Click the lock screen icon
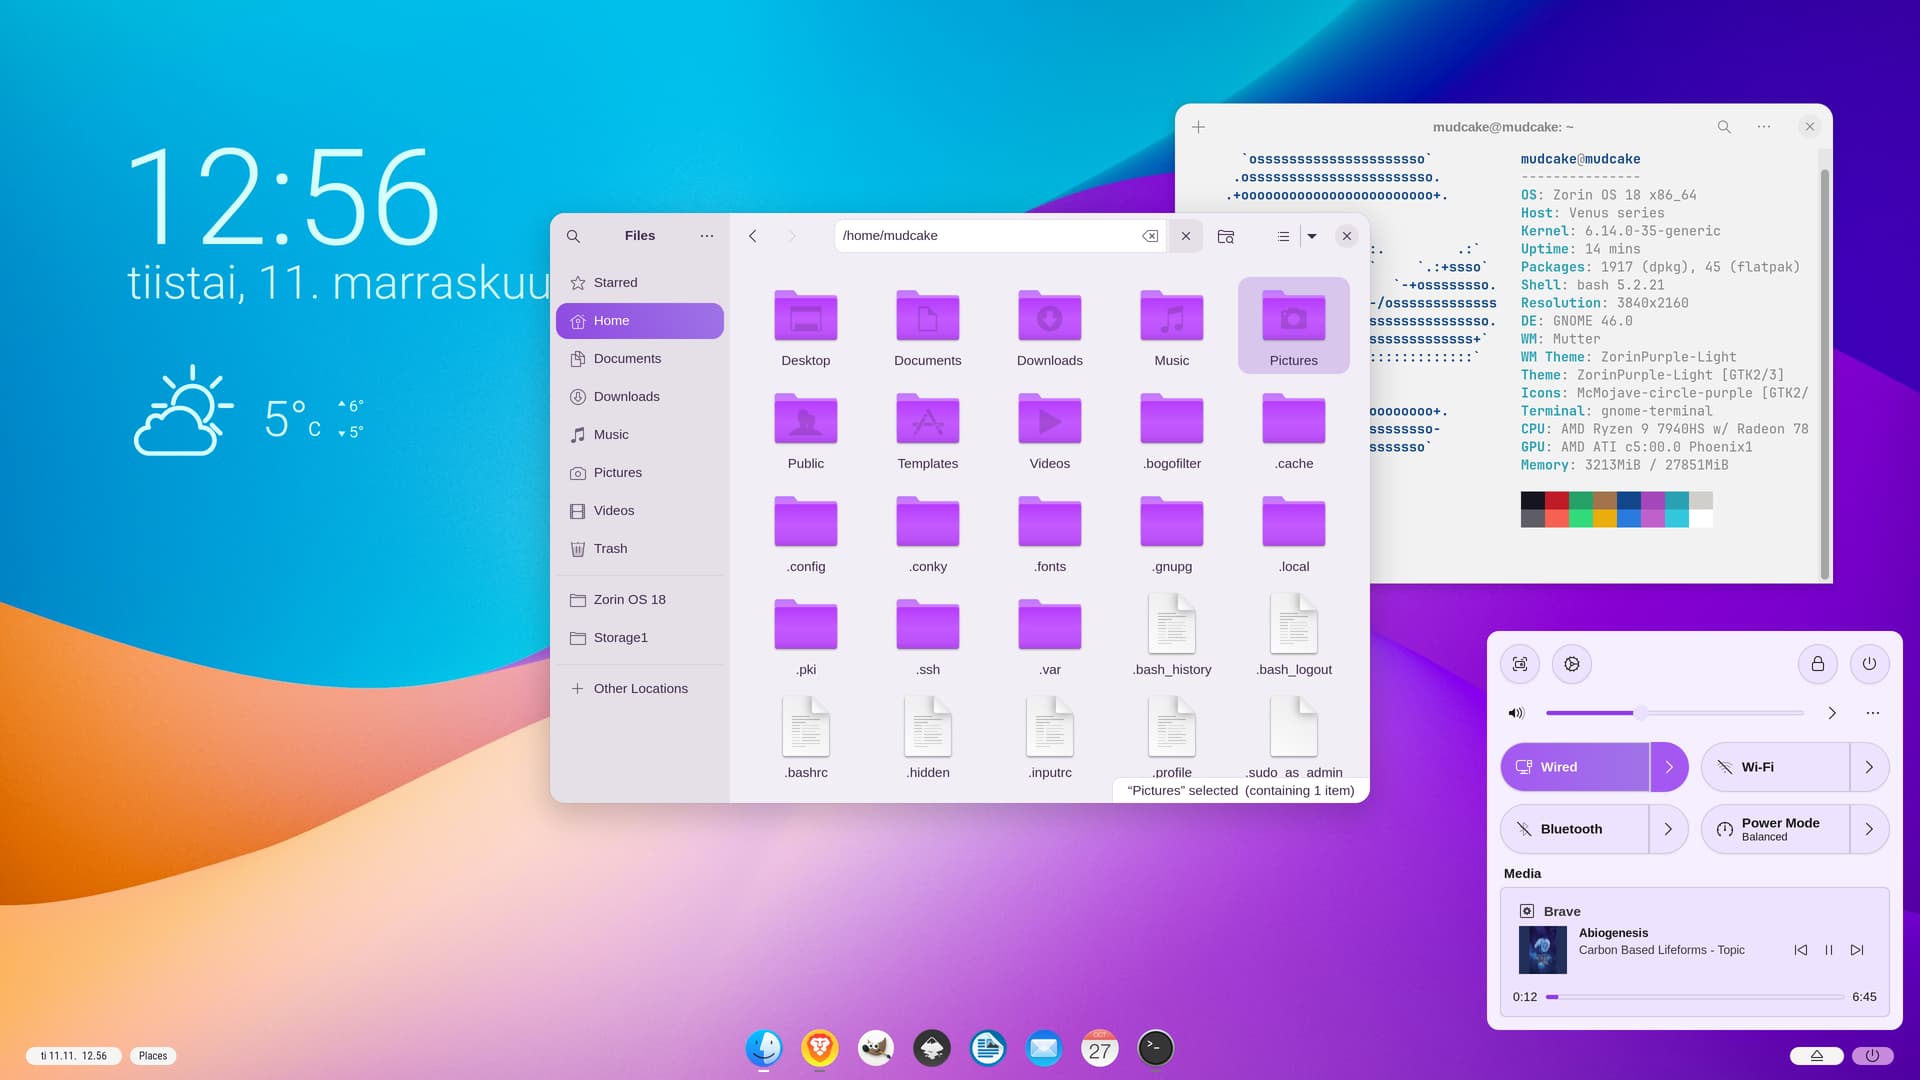The image size is (1920, 1080). point(1818,664)
